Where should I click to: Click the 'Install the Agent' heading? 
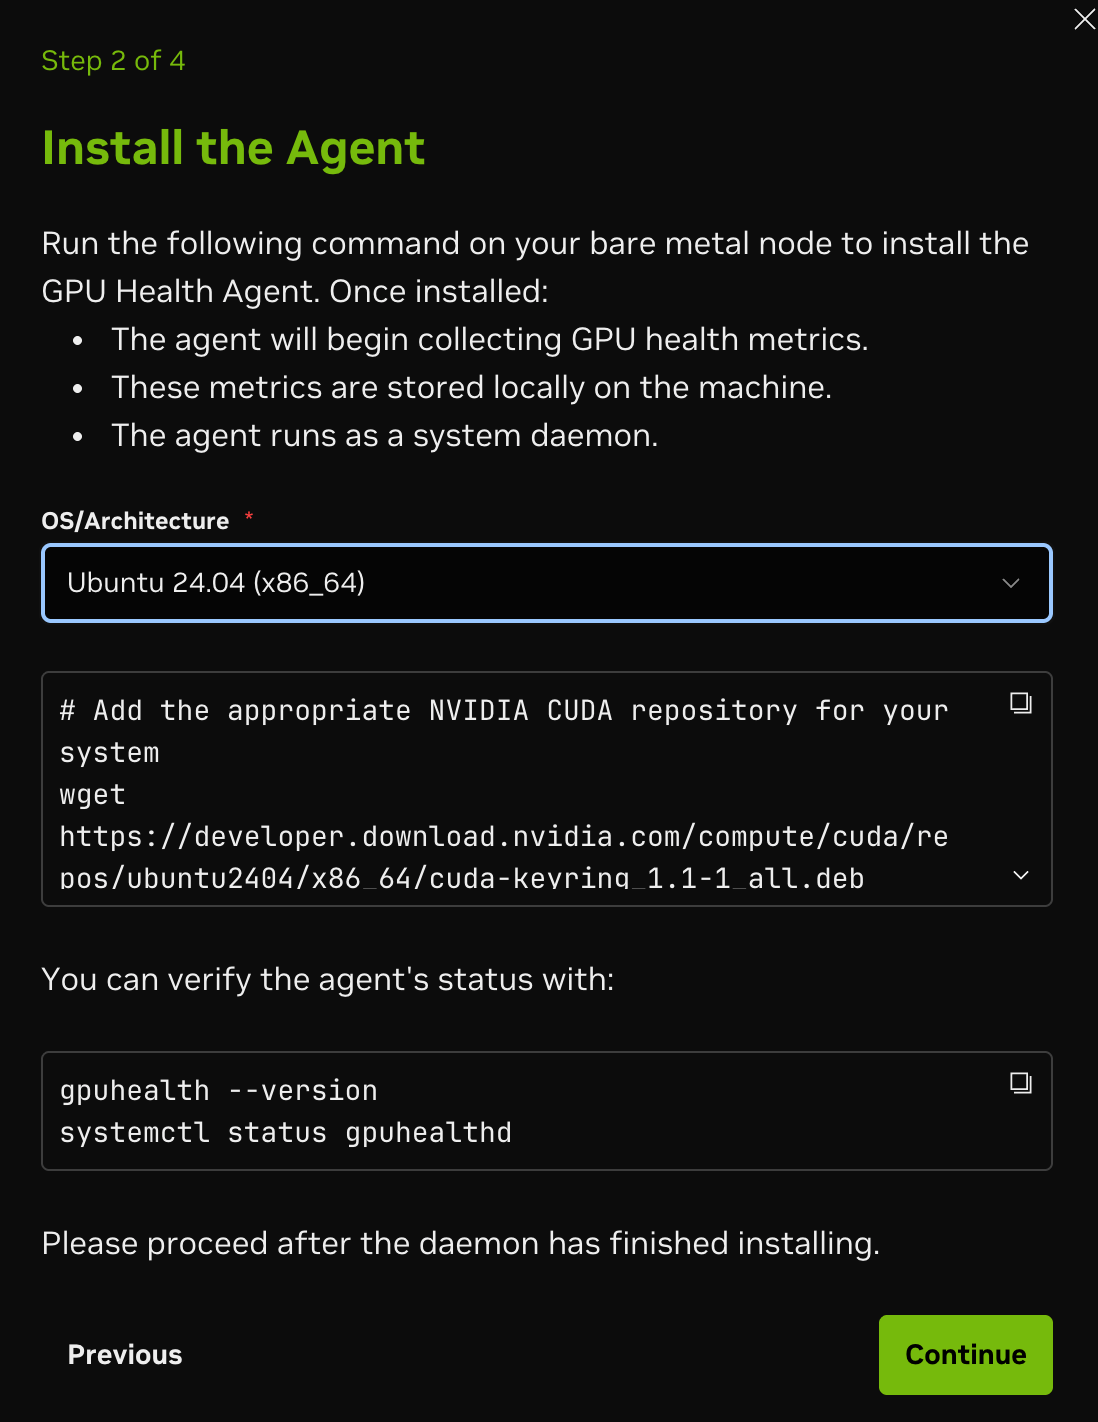click(x=233, y=149)
